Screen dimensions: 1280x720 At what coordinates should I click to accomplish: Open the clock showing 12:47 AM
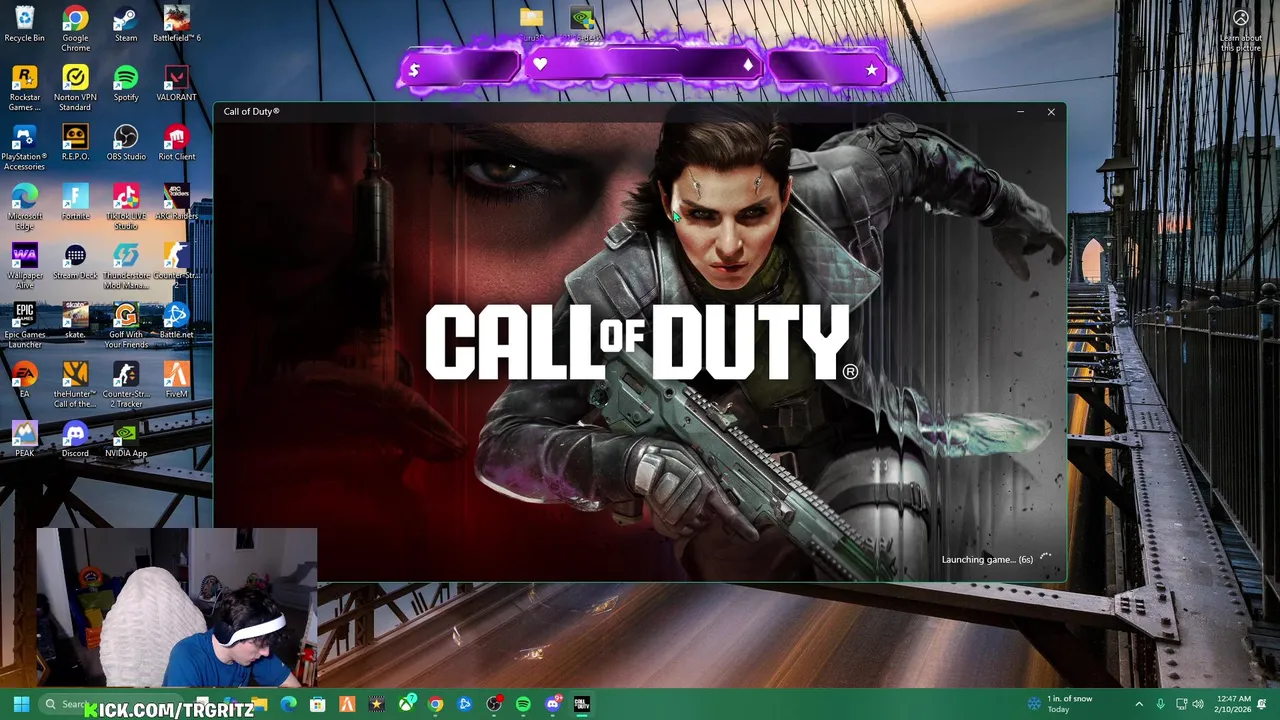(1234, 704)
